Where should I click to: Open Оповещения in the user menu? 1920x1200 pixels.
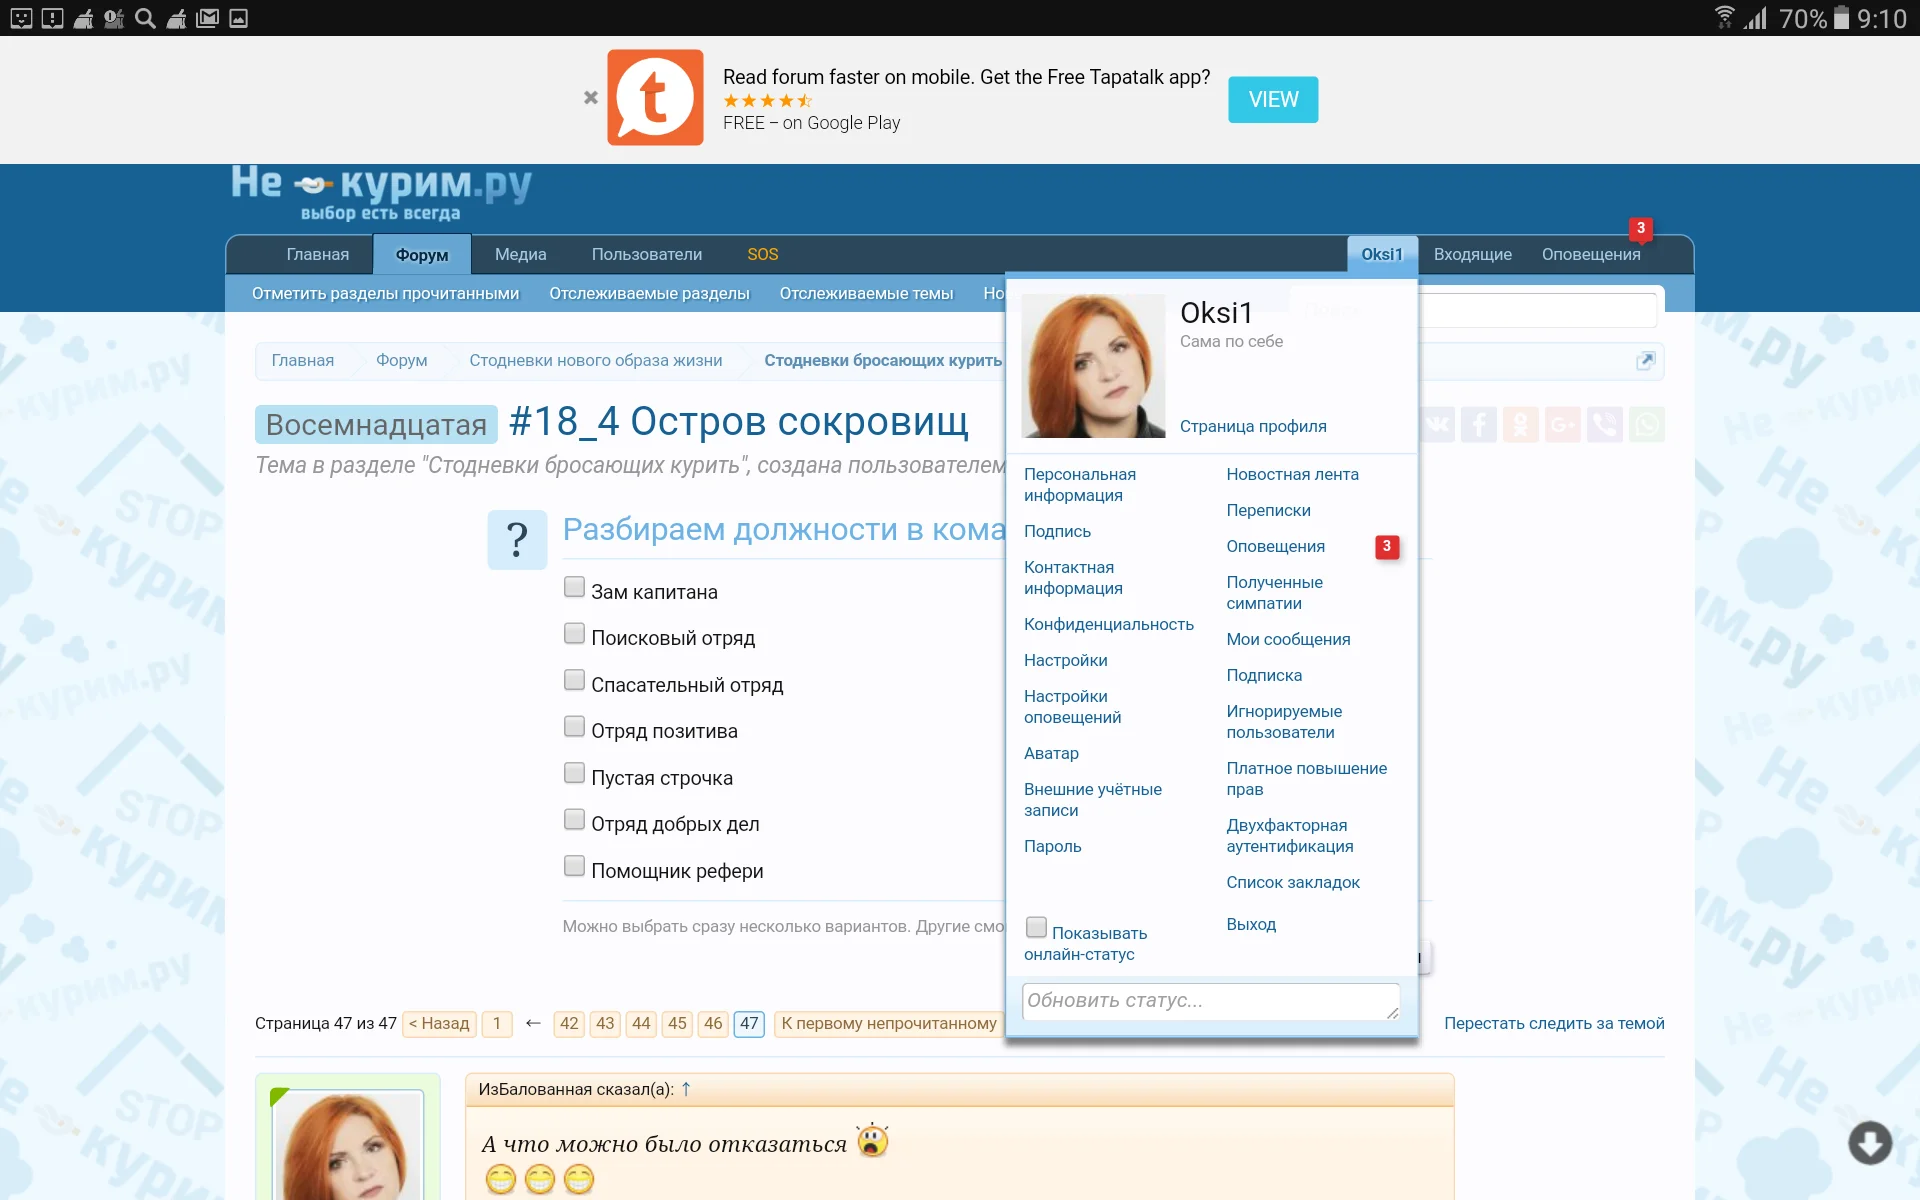(x=1274, y=546)
